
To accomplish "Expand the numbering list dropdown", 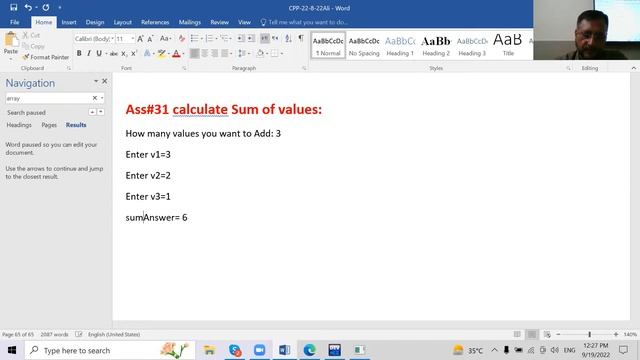I will [x=216, y=39].
